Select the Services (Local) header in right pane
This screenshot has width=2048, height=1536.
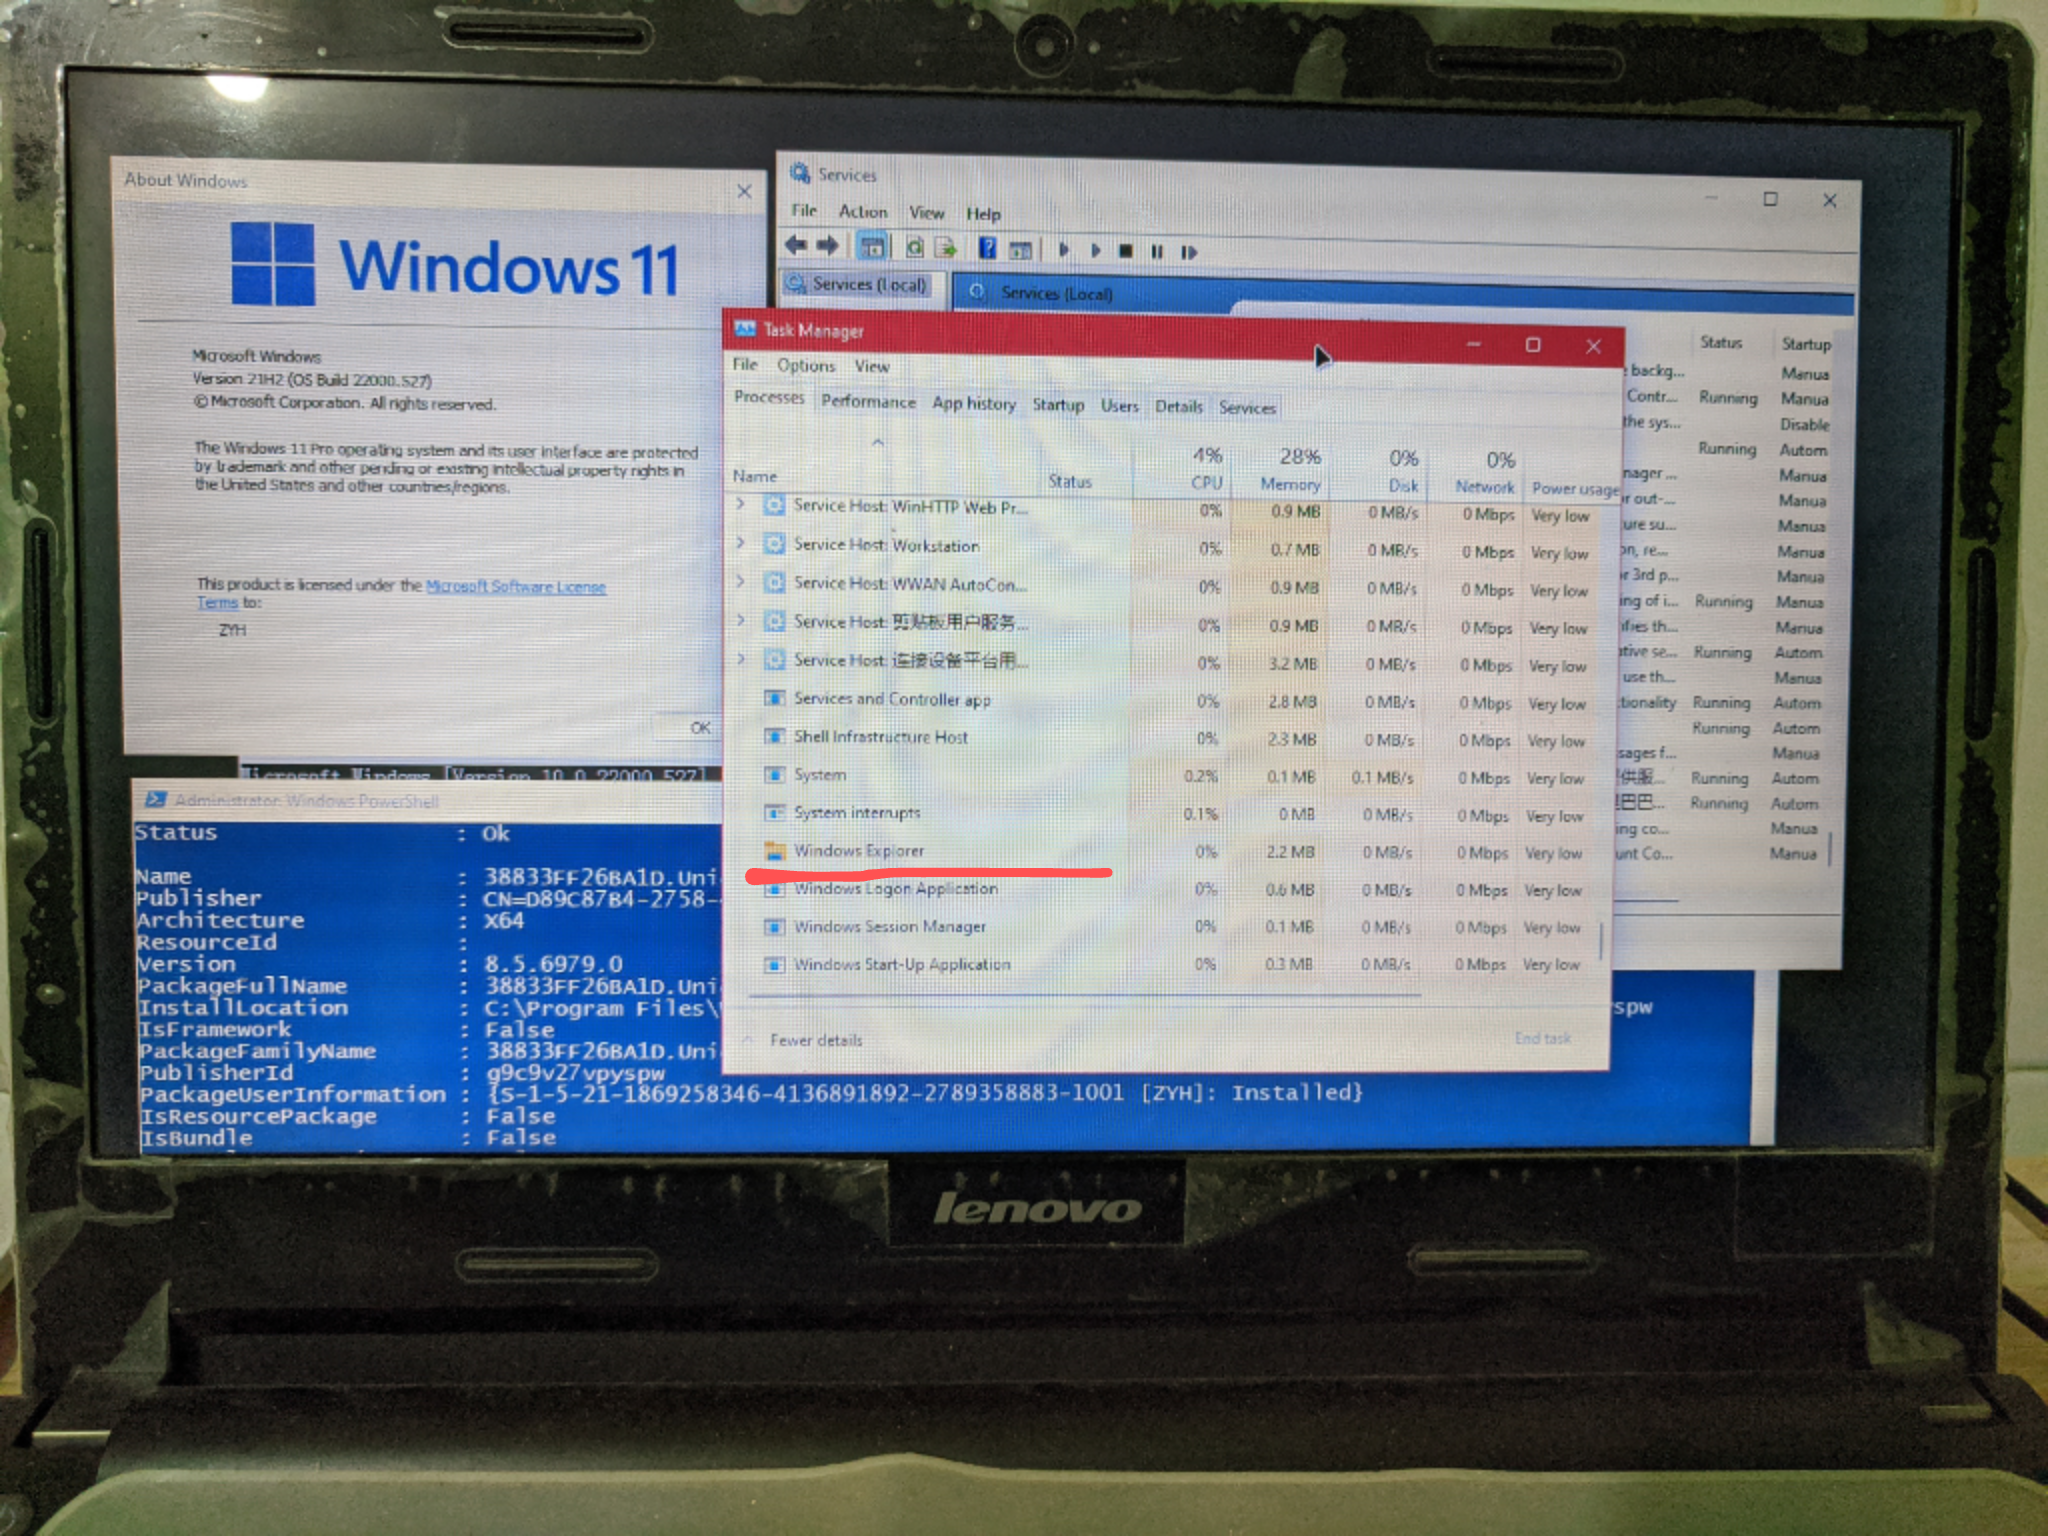pyautogui.click(x=1055, y=293)
